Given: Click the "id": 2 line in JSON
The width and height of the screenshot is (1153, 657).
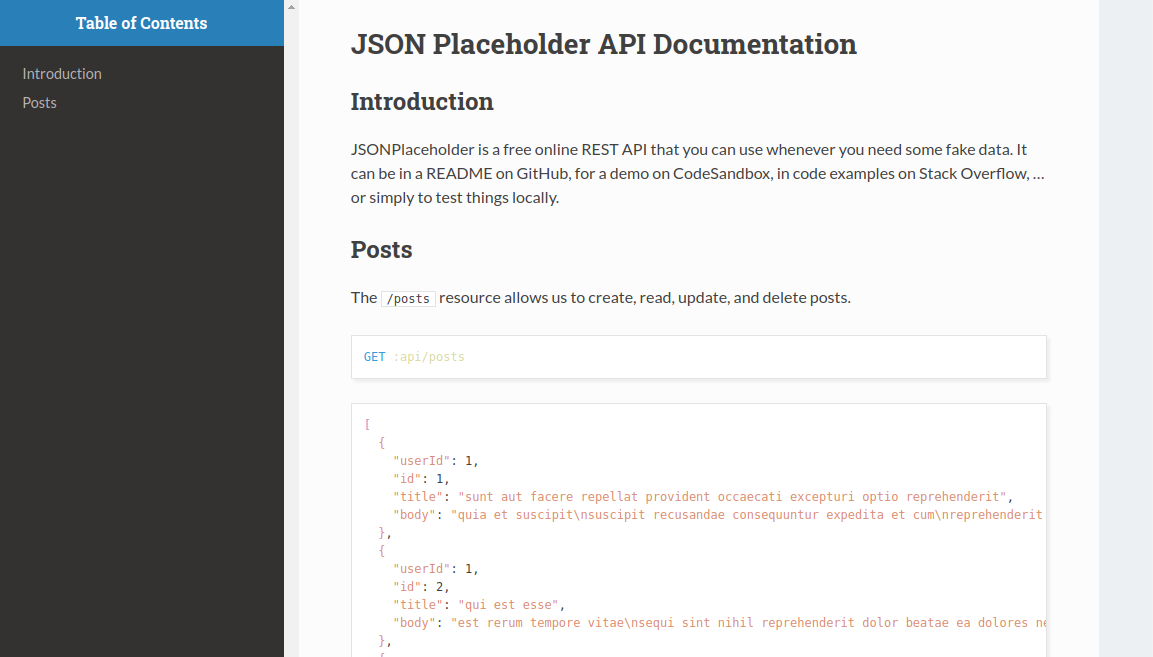Looking at the screenshot, I should coord(421,587).
